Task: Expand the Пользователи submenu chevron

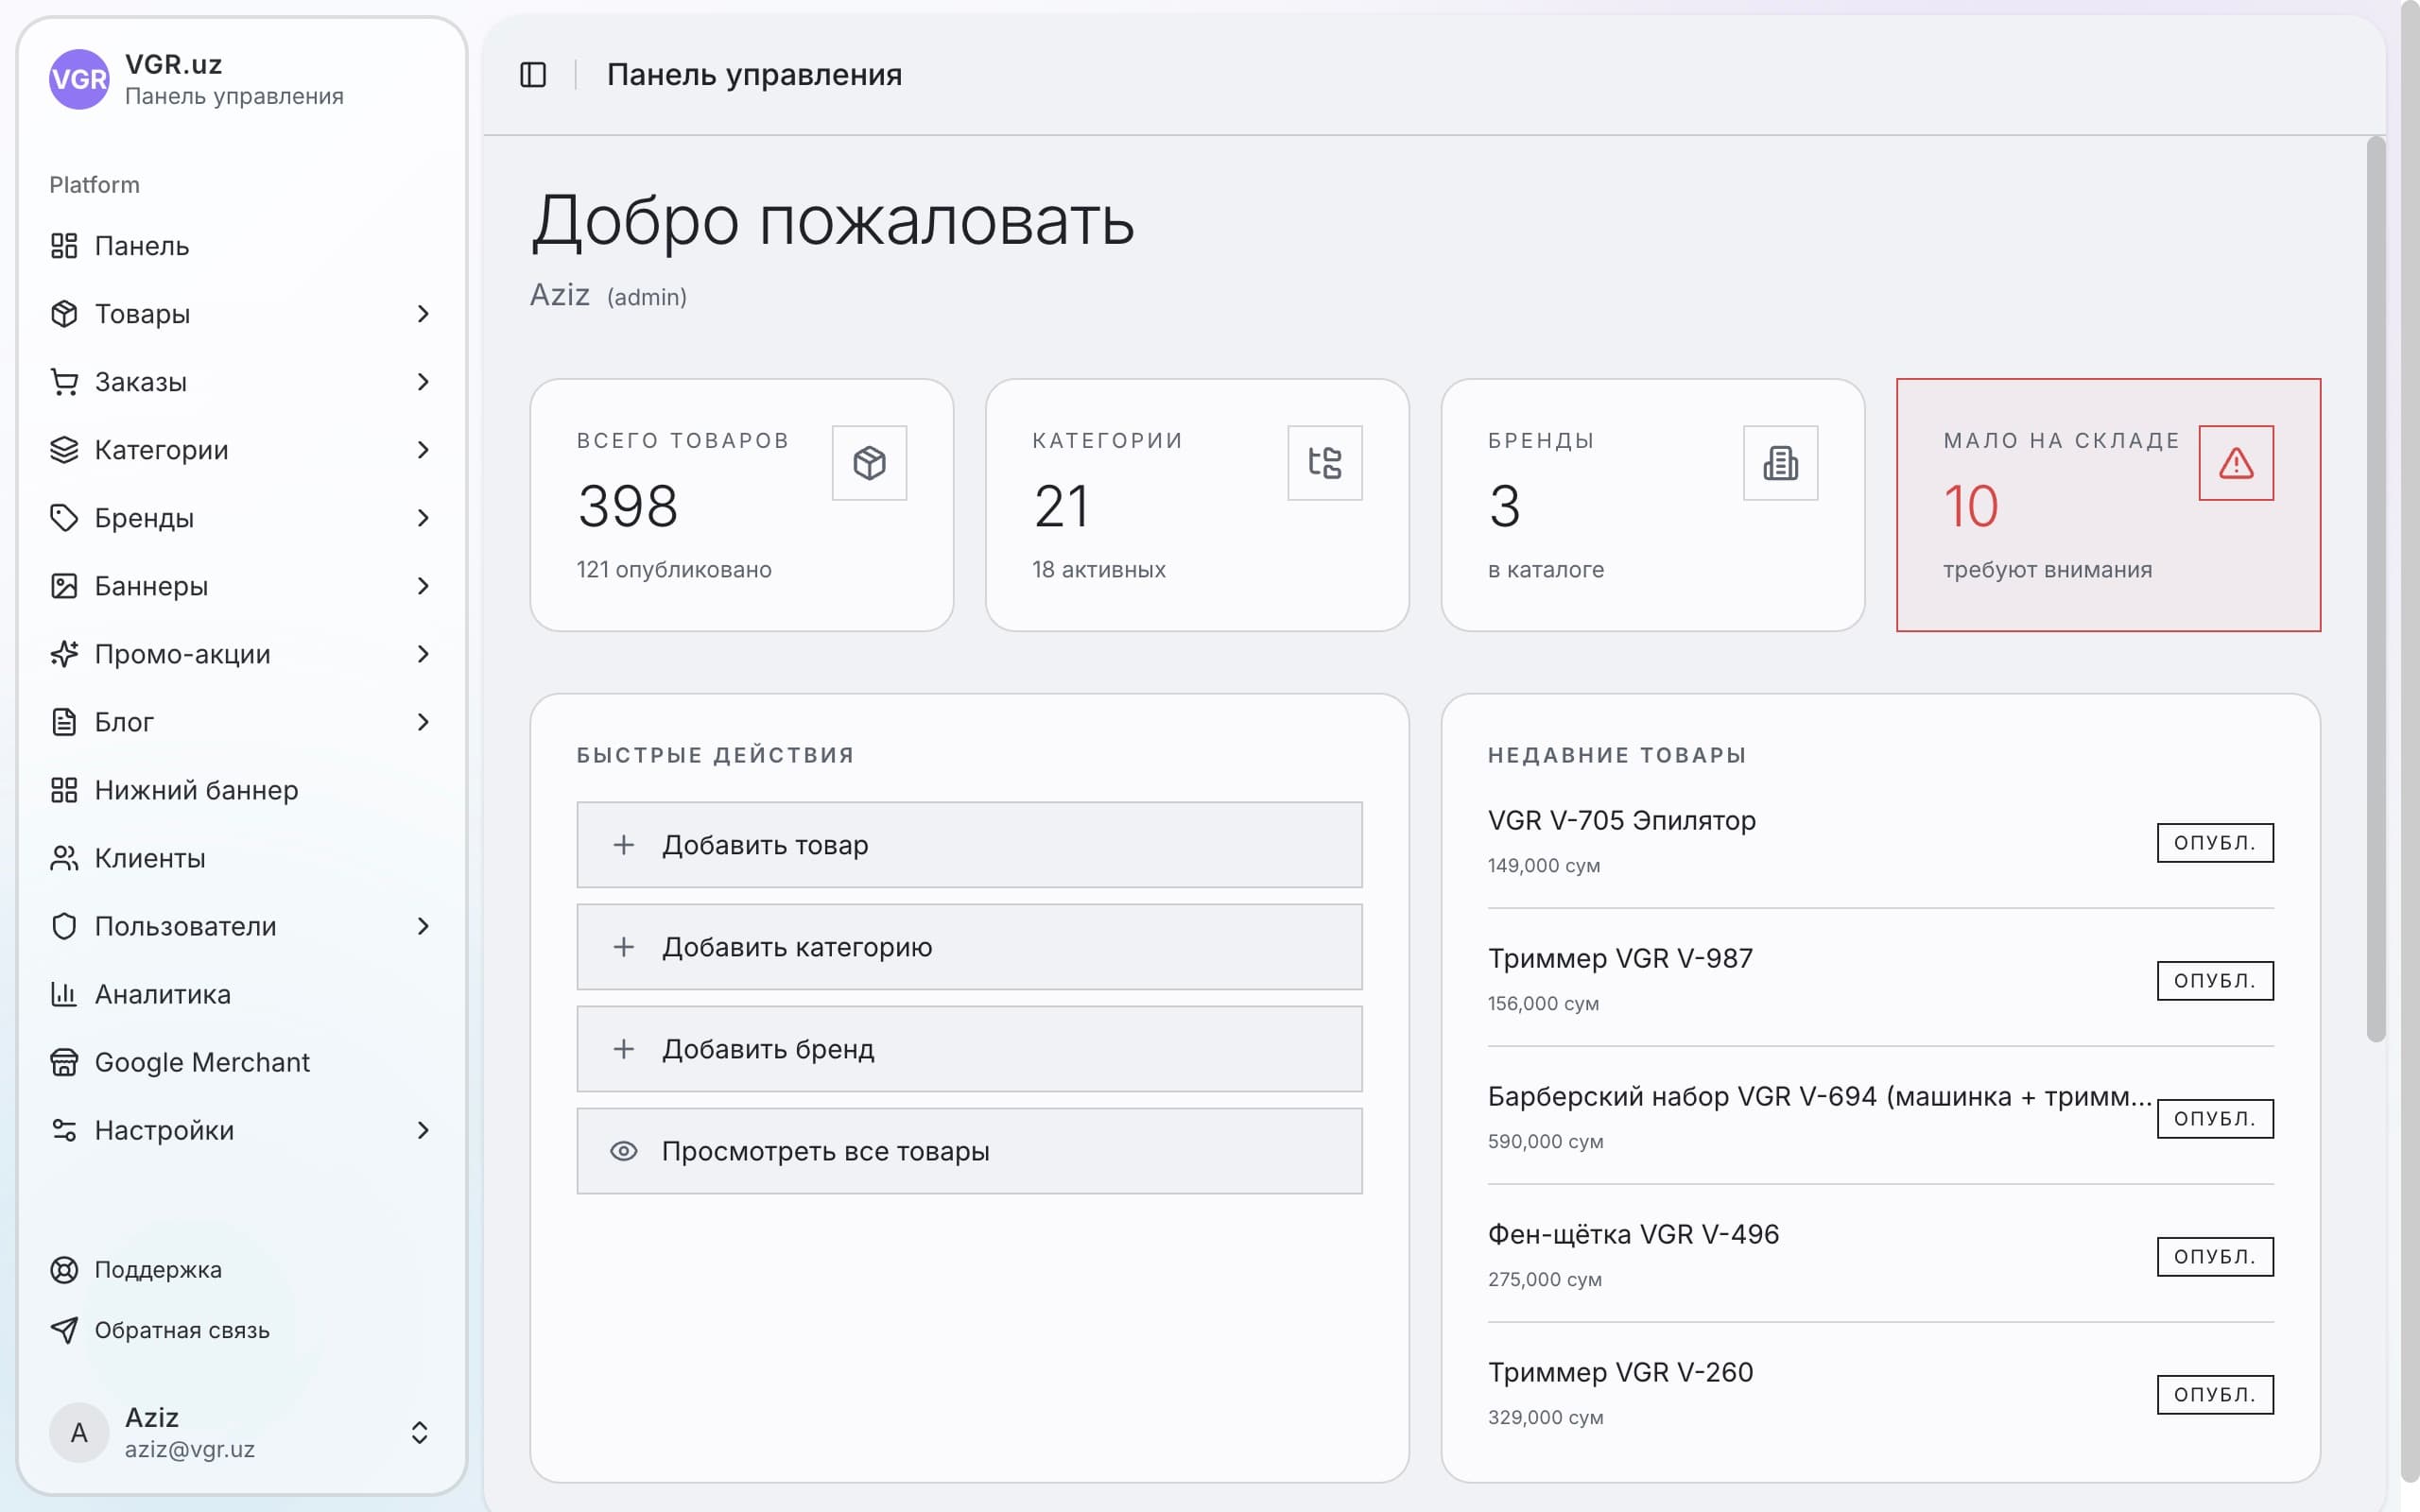Action: [x=423, y=926]
